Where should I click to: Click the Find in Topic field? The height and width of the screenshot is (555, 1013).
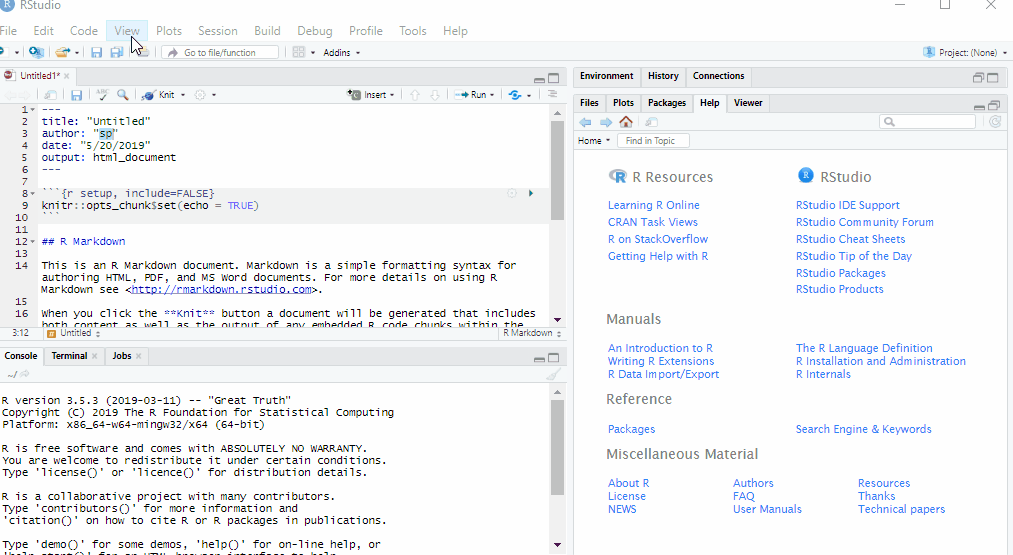click(x=653, y=141)
